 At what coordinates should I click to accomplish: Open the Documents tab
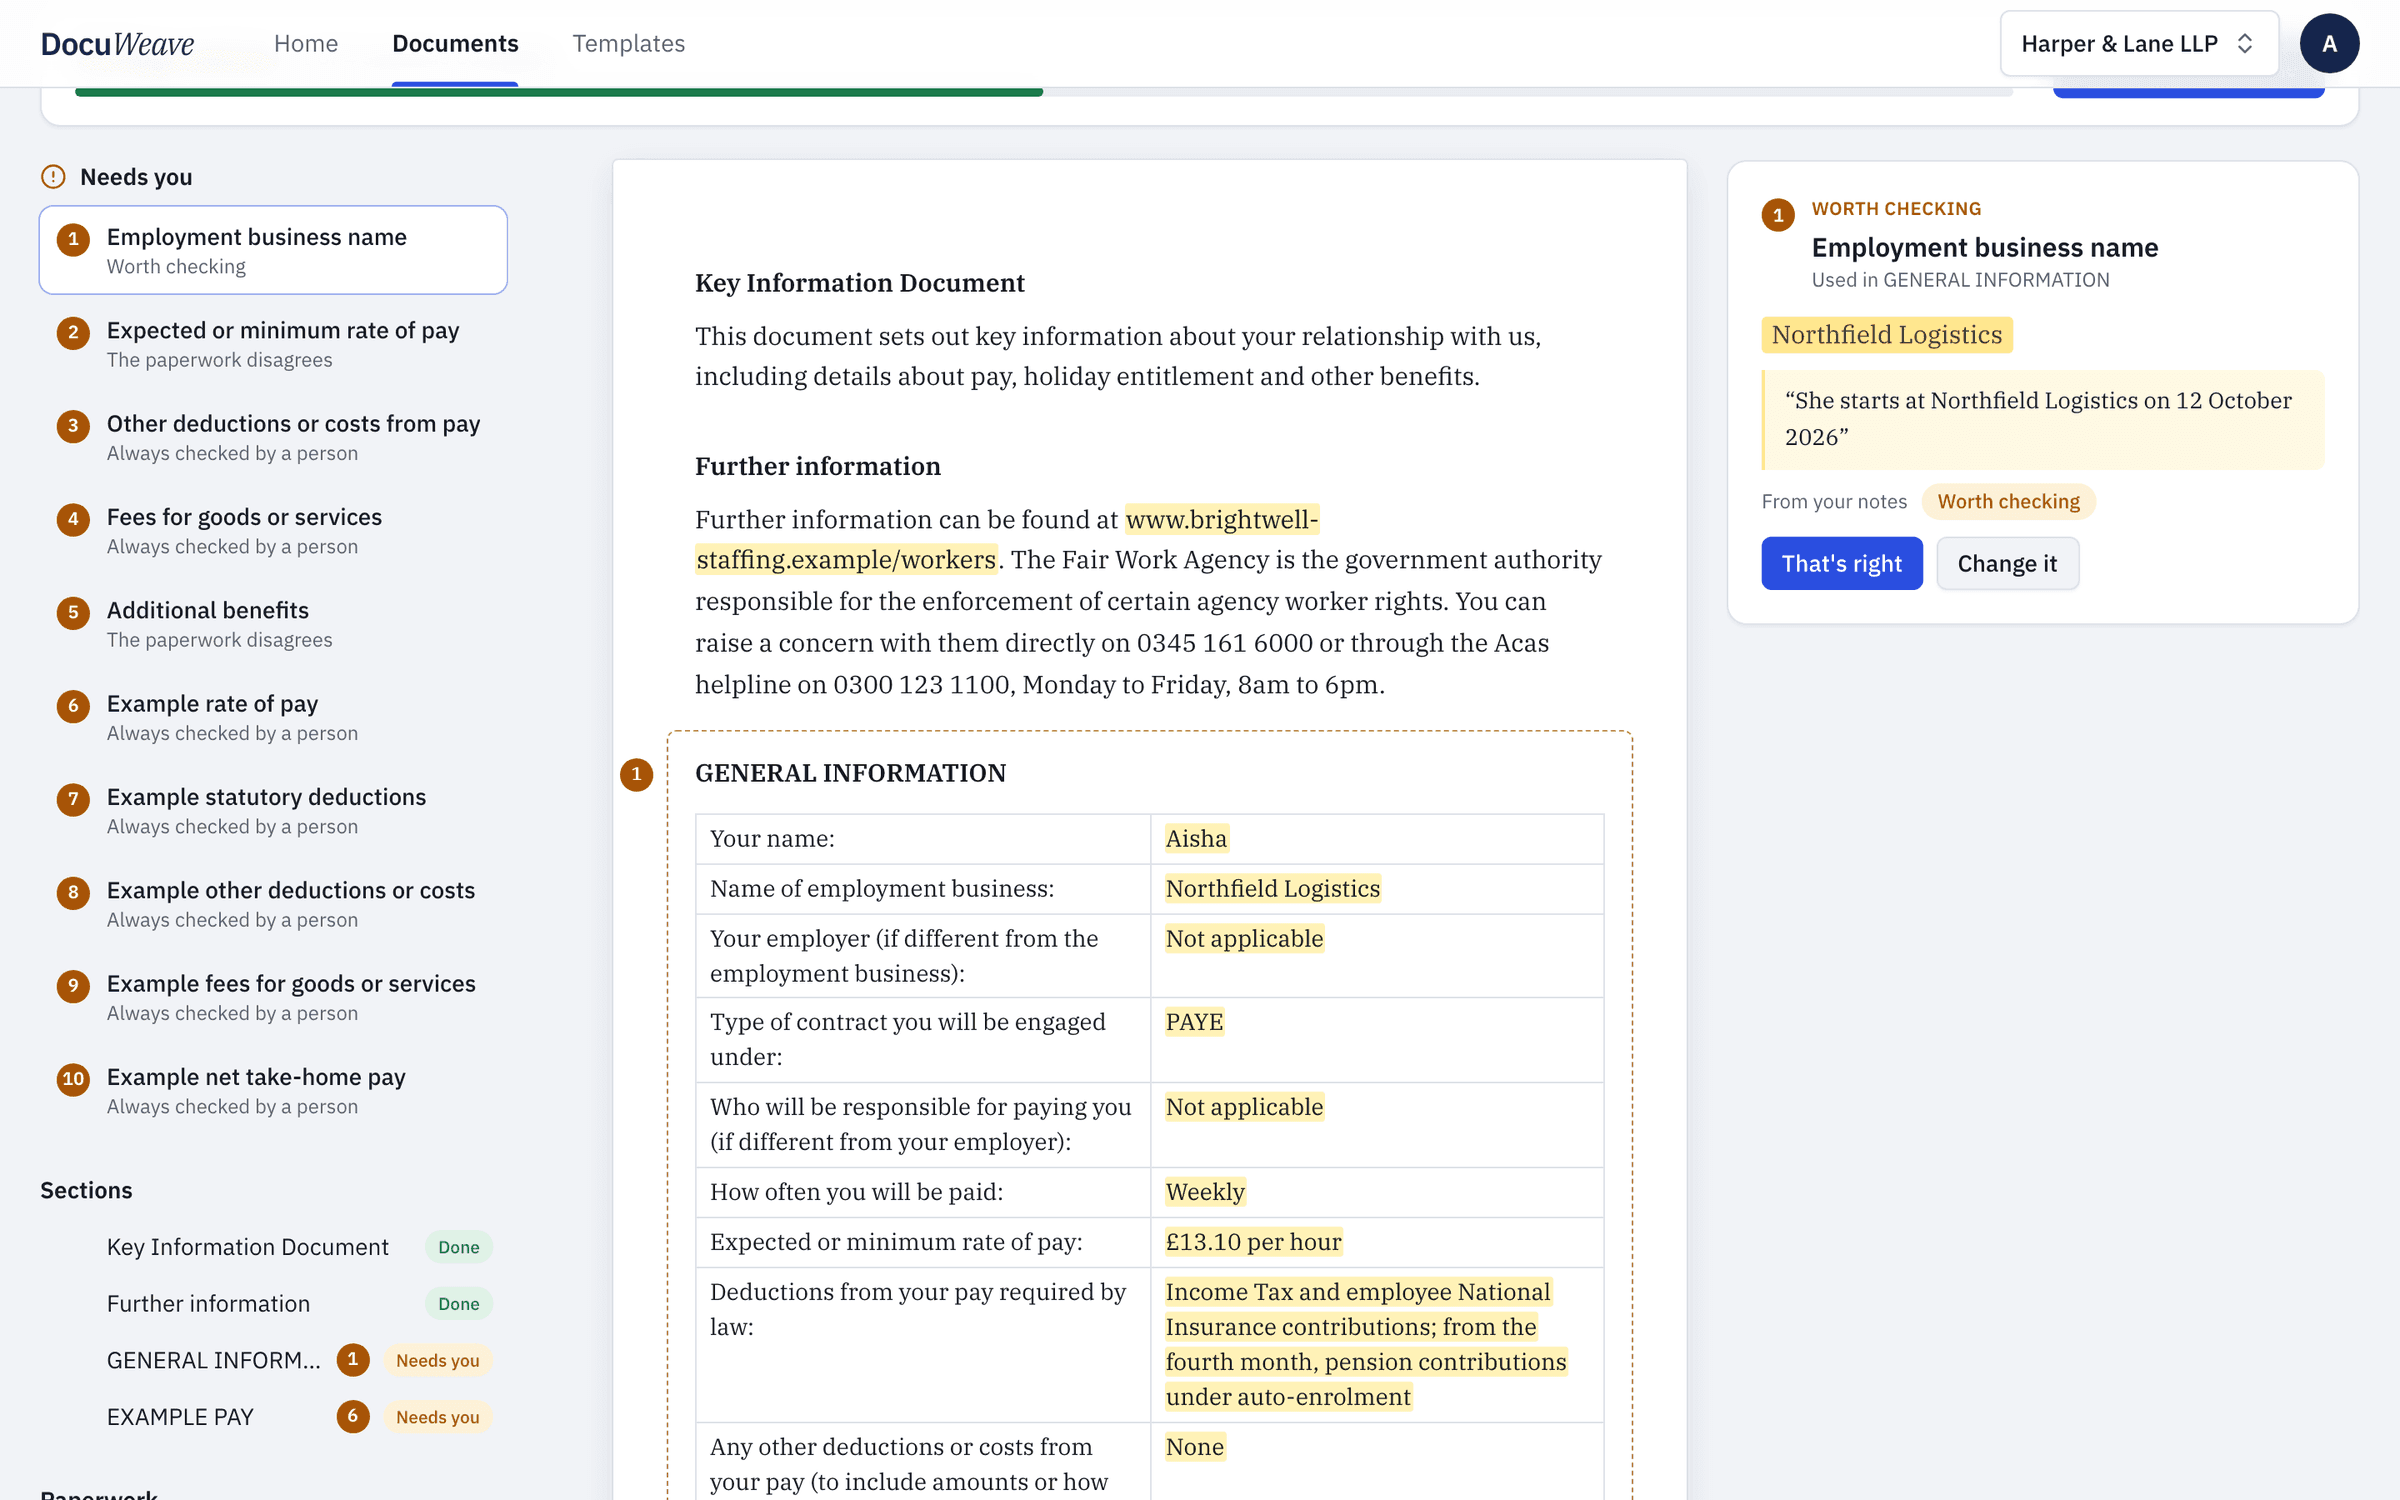coord(455,43)
